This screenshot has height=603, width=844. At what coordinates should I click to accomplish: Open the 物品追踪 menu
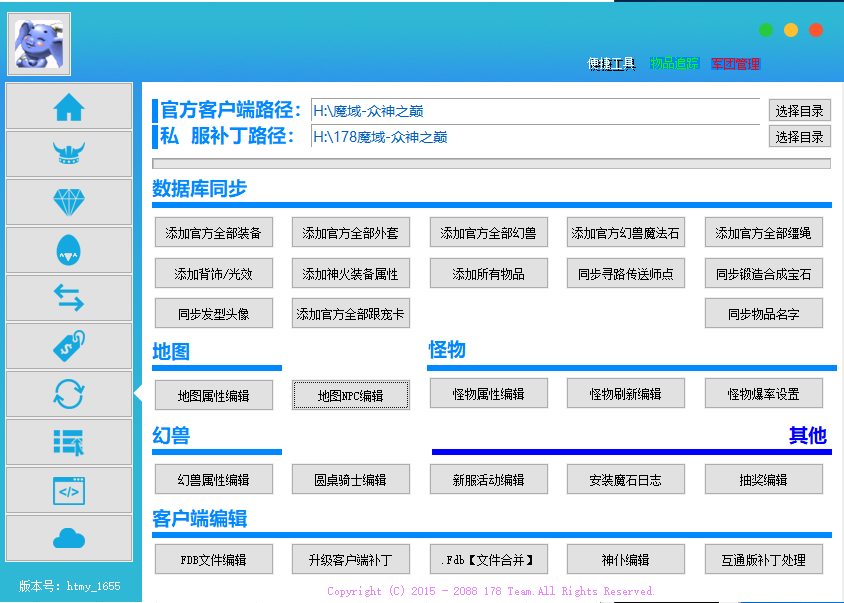(x=675, y=64)
